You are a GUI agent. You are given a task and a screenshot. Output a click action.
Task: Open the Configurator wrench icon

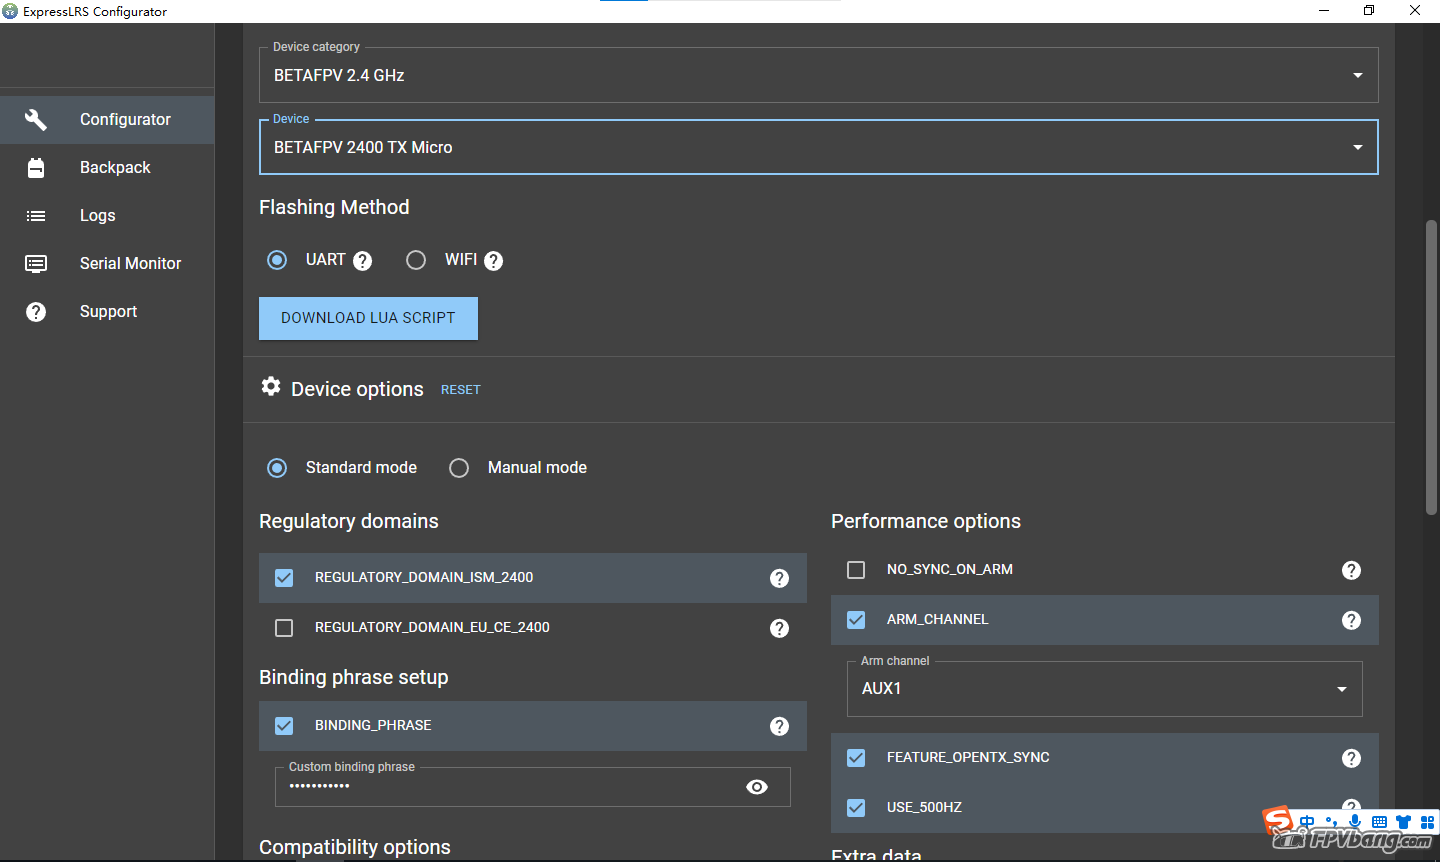coord(36,120)
